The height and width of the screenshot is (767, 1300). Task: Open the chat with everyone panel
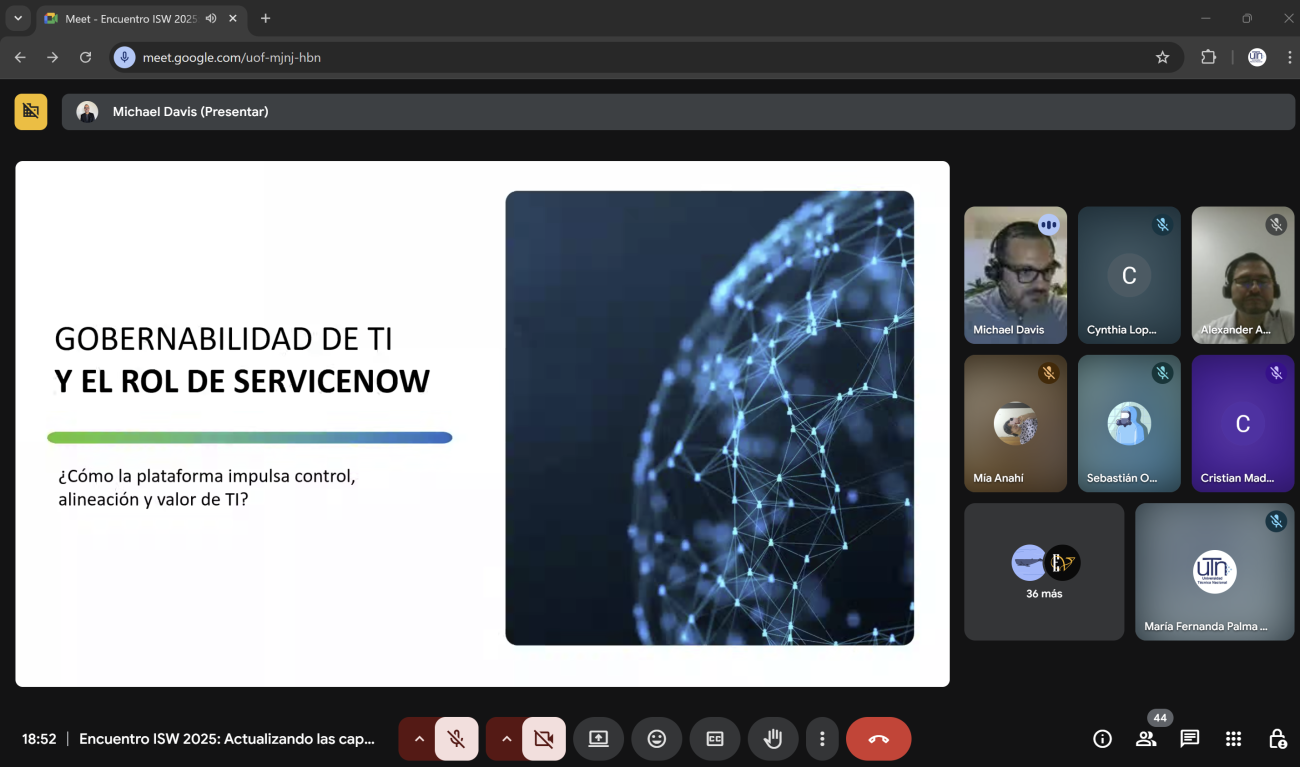pos(1189,739)
